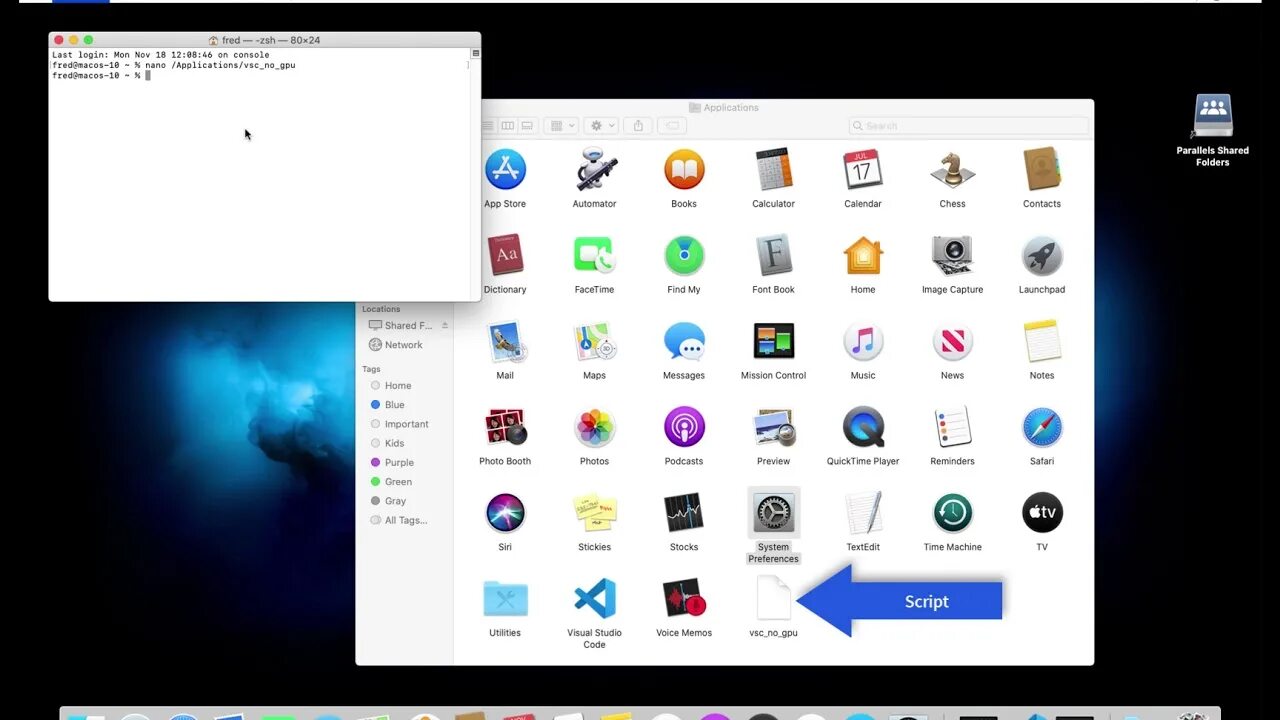
Task: Select the TextEdit app icon
Action: tap(862, 513)
